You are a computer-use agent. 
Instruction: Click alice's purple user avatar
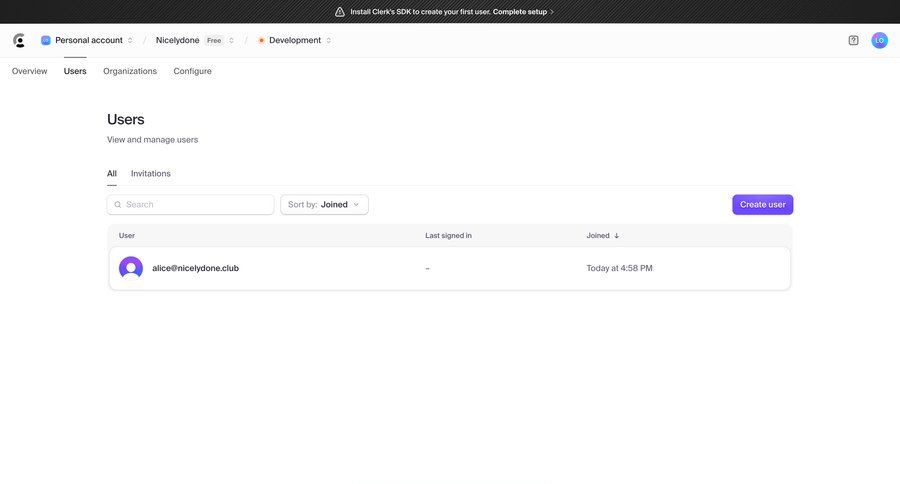[x=131, y=268]
